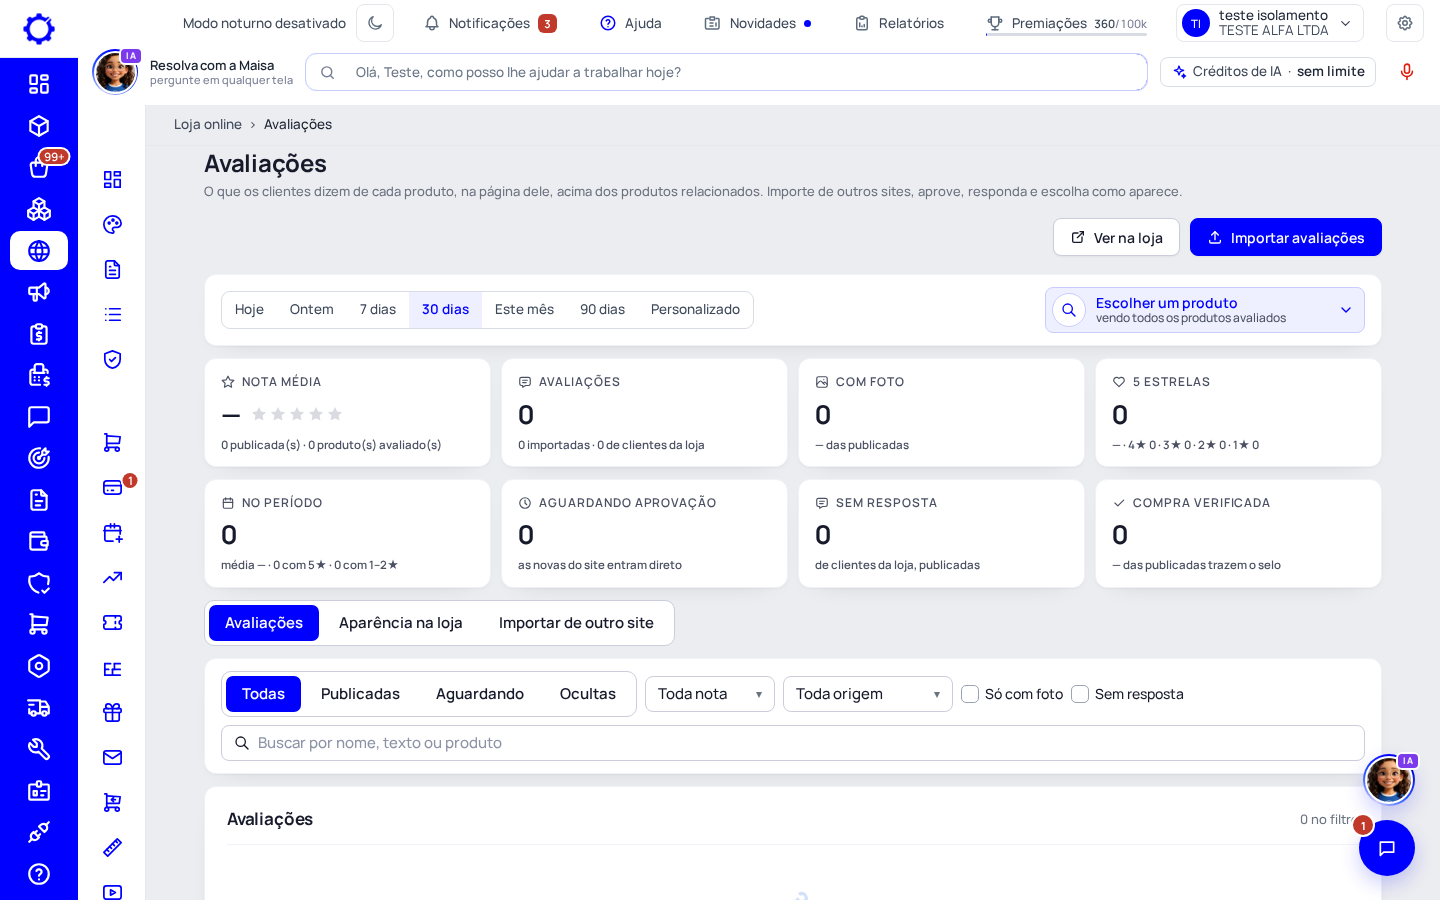Open the trending arrow icon in submenu
The height and width of the screenshot is (900, 1440).
112,577
